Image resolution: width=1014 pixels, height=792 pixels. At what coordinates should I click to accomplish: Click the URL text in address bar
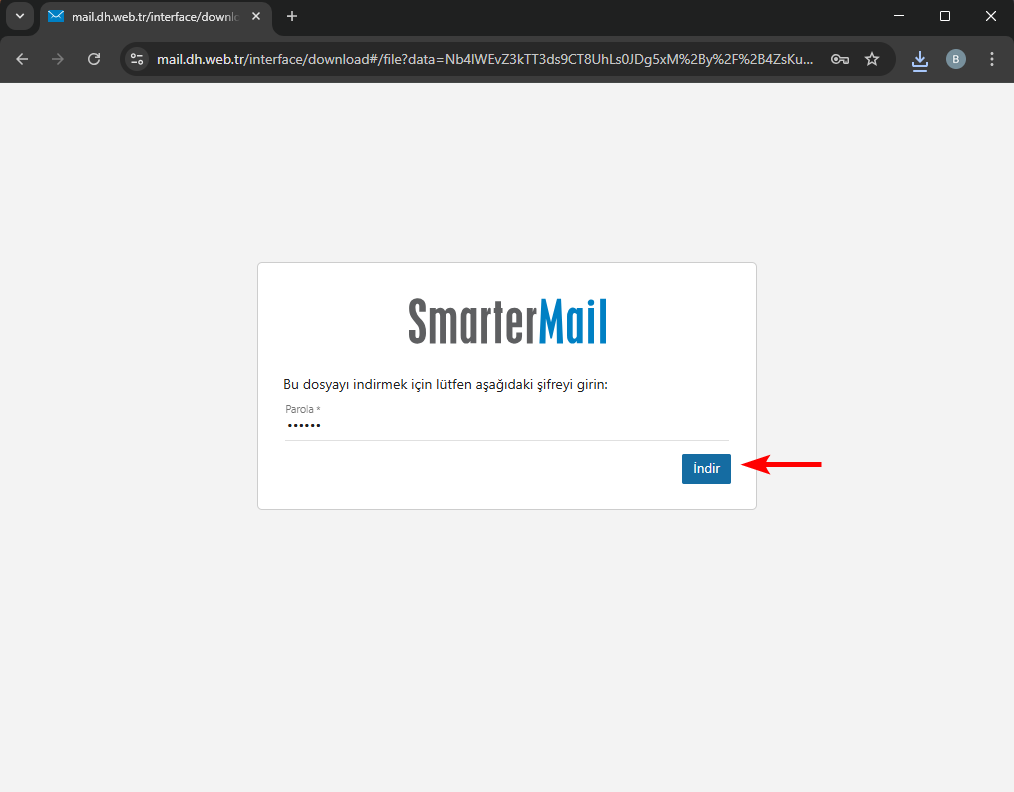click(x=485, y=59)
